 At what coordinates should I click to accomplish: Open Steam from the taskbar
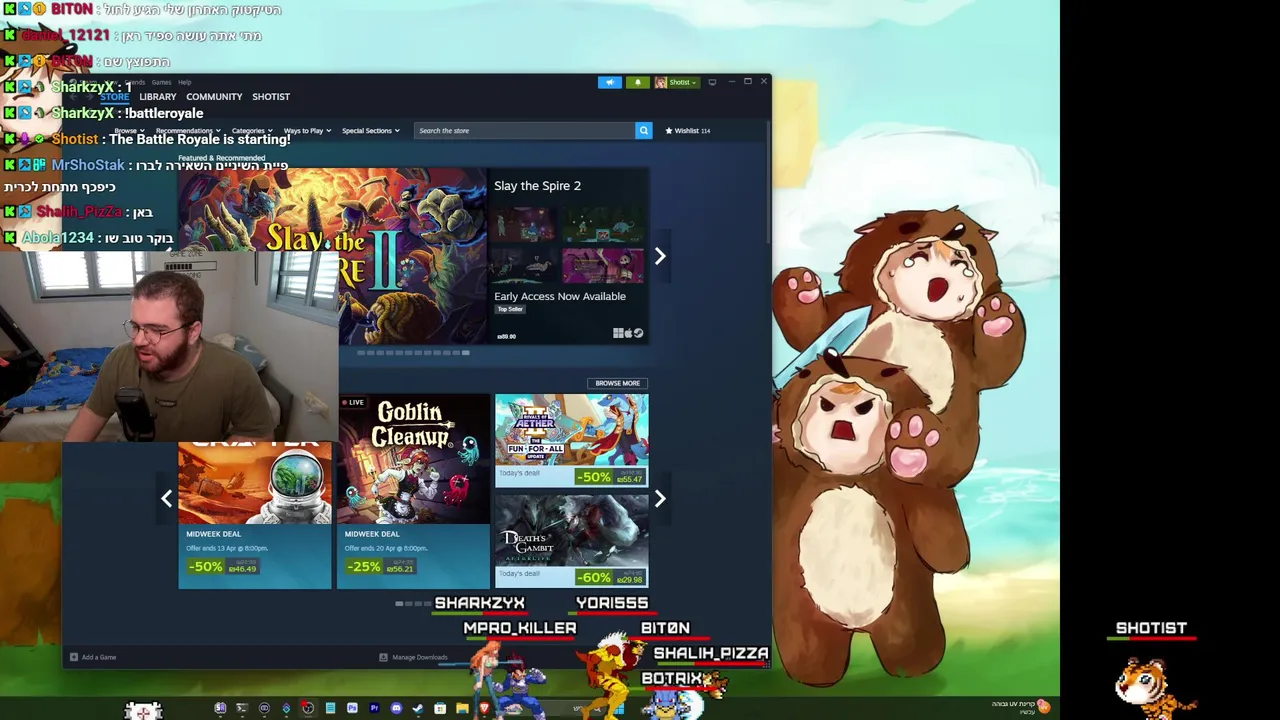[x=418, y=708]
